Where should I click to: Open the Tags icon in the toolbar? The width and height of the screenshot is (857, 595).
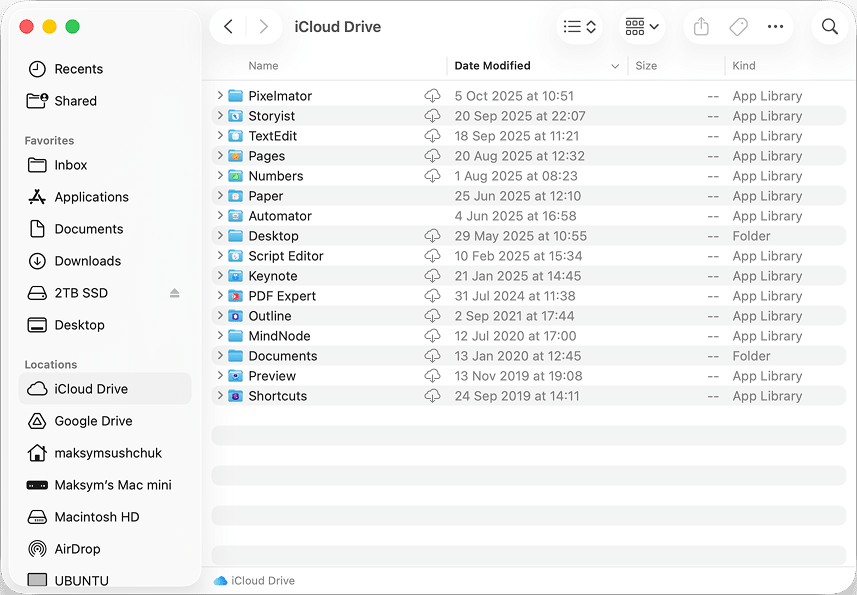click(x=739, y=27)
